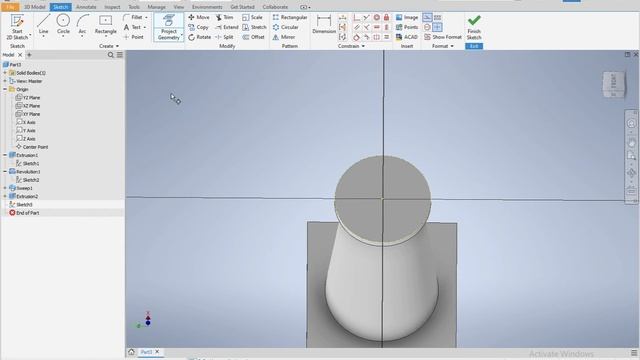The height and width of the screenshot is (360, 640).
Task: Go to the Home document tab
Action: 131,352
